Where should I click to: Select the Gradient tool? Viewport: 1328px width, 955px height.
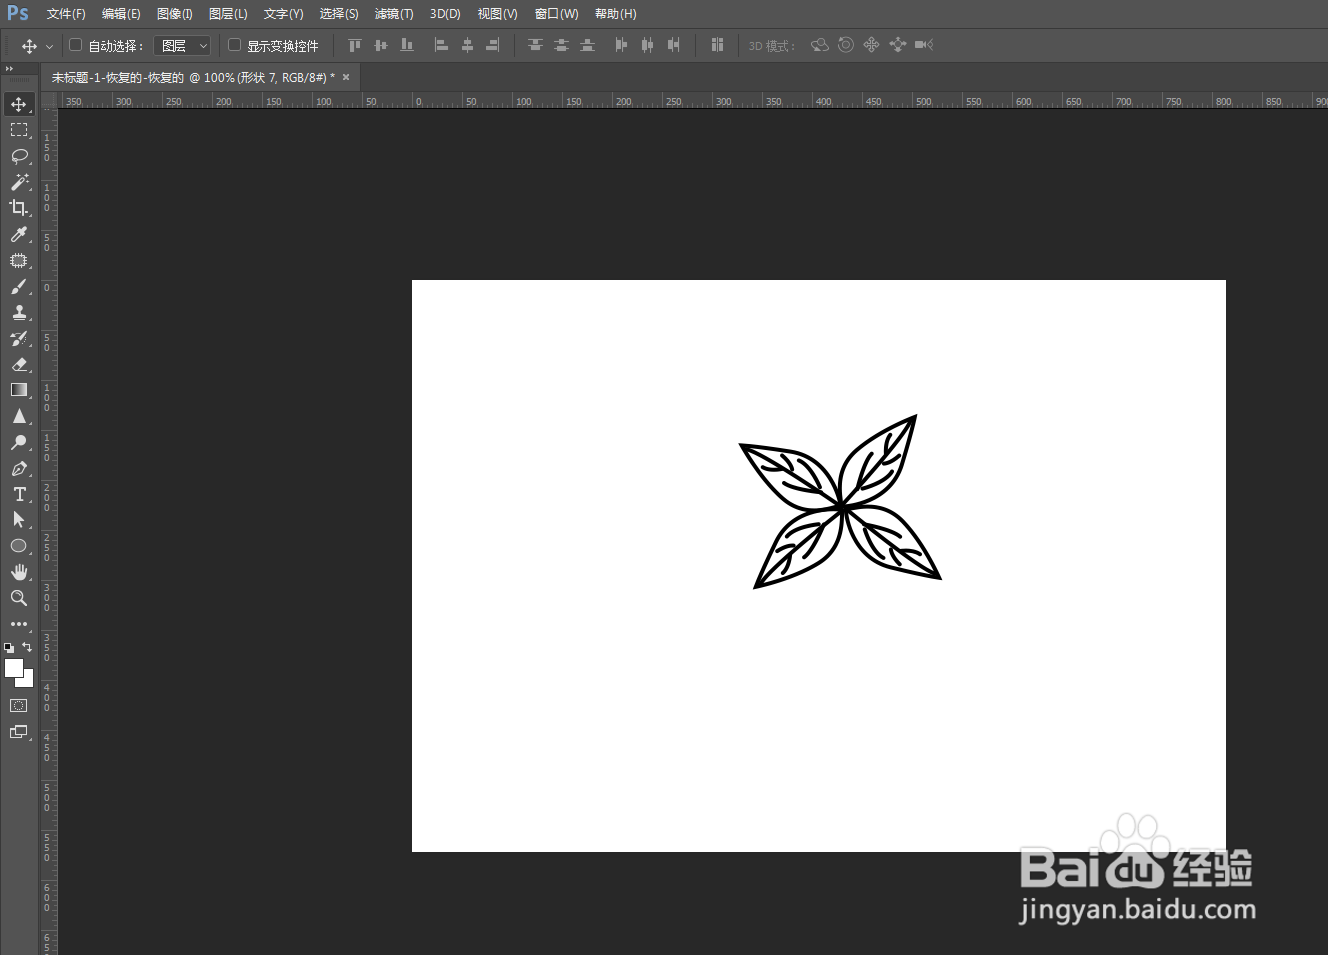click(19, 390)
